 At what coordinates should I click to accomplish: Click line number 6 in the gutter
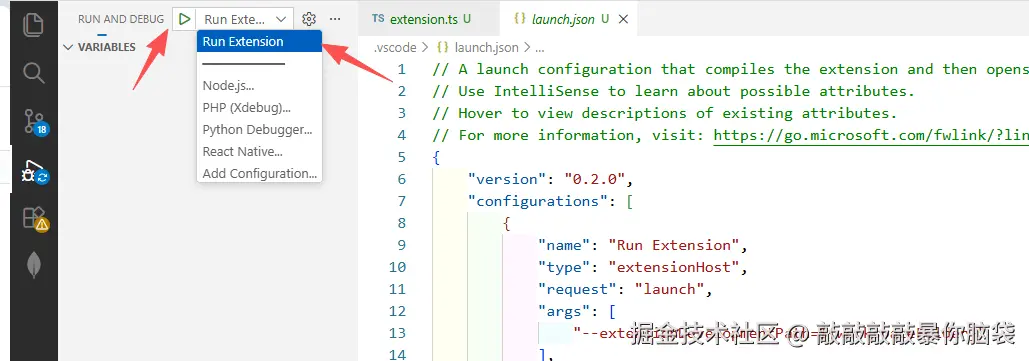[x=402, y=179]
